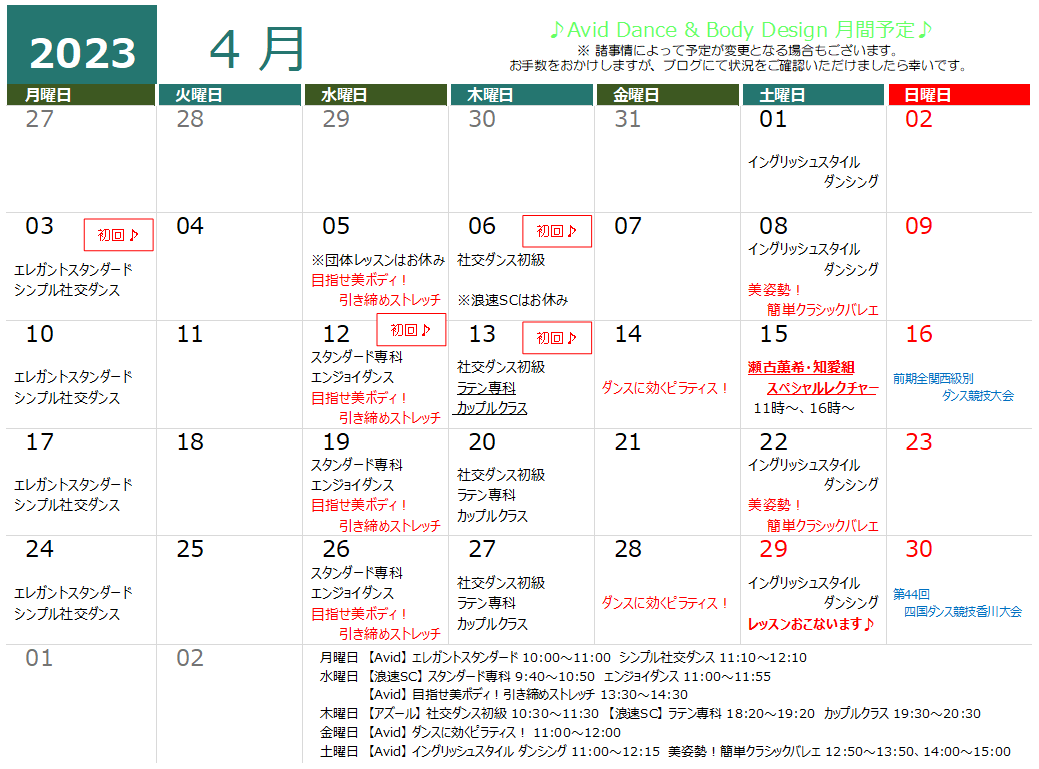Click カップルクラス on April 27
Screen dimensions: 1039x769
pyautogui.click(x=492, y=624)
